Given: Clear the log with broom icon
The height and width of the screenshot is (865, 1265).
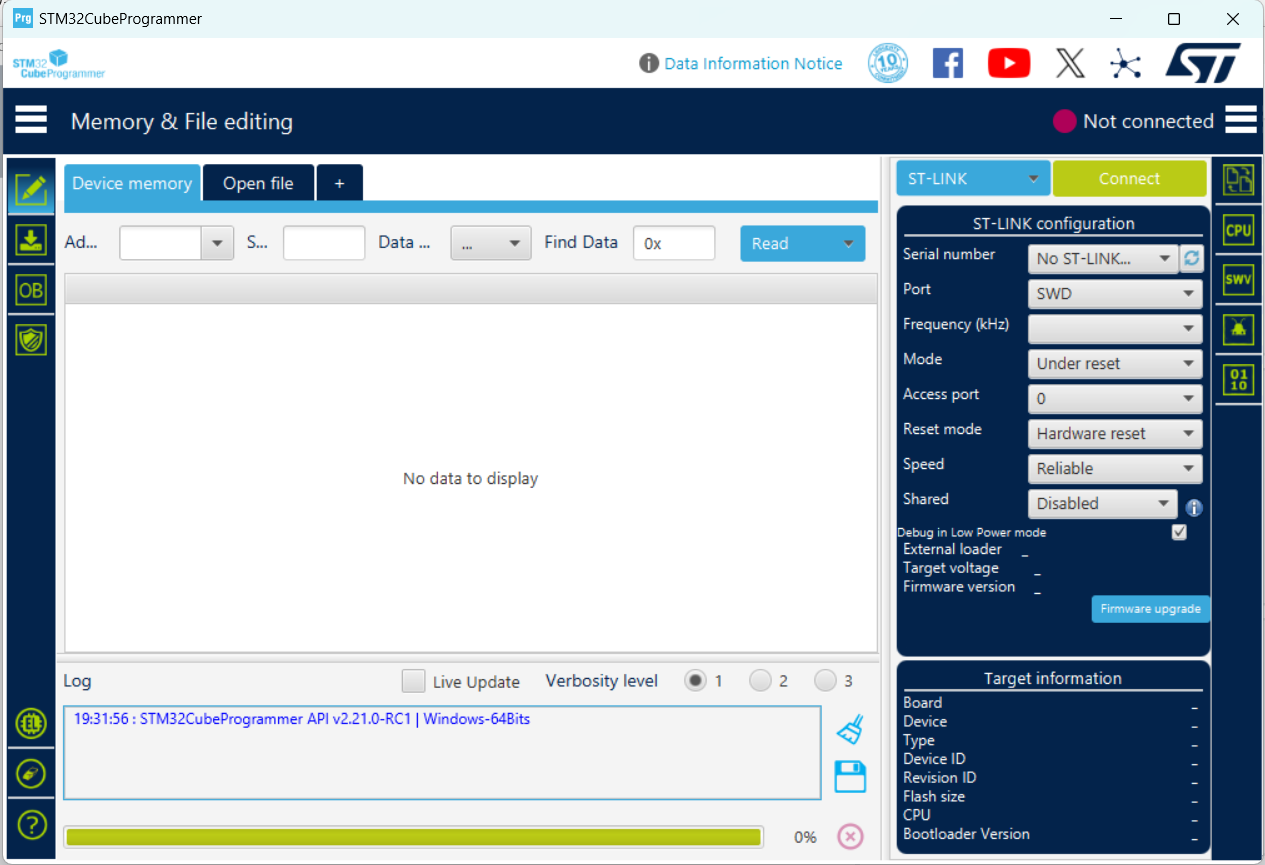Looking at the screenshot, I should coord(849,729).
